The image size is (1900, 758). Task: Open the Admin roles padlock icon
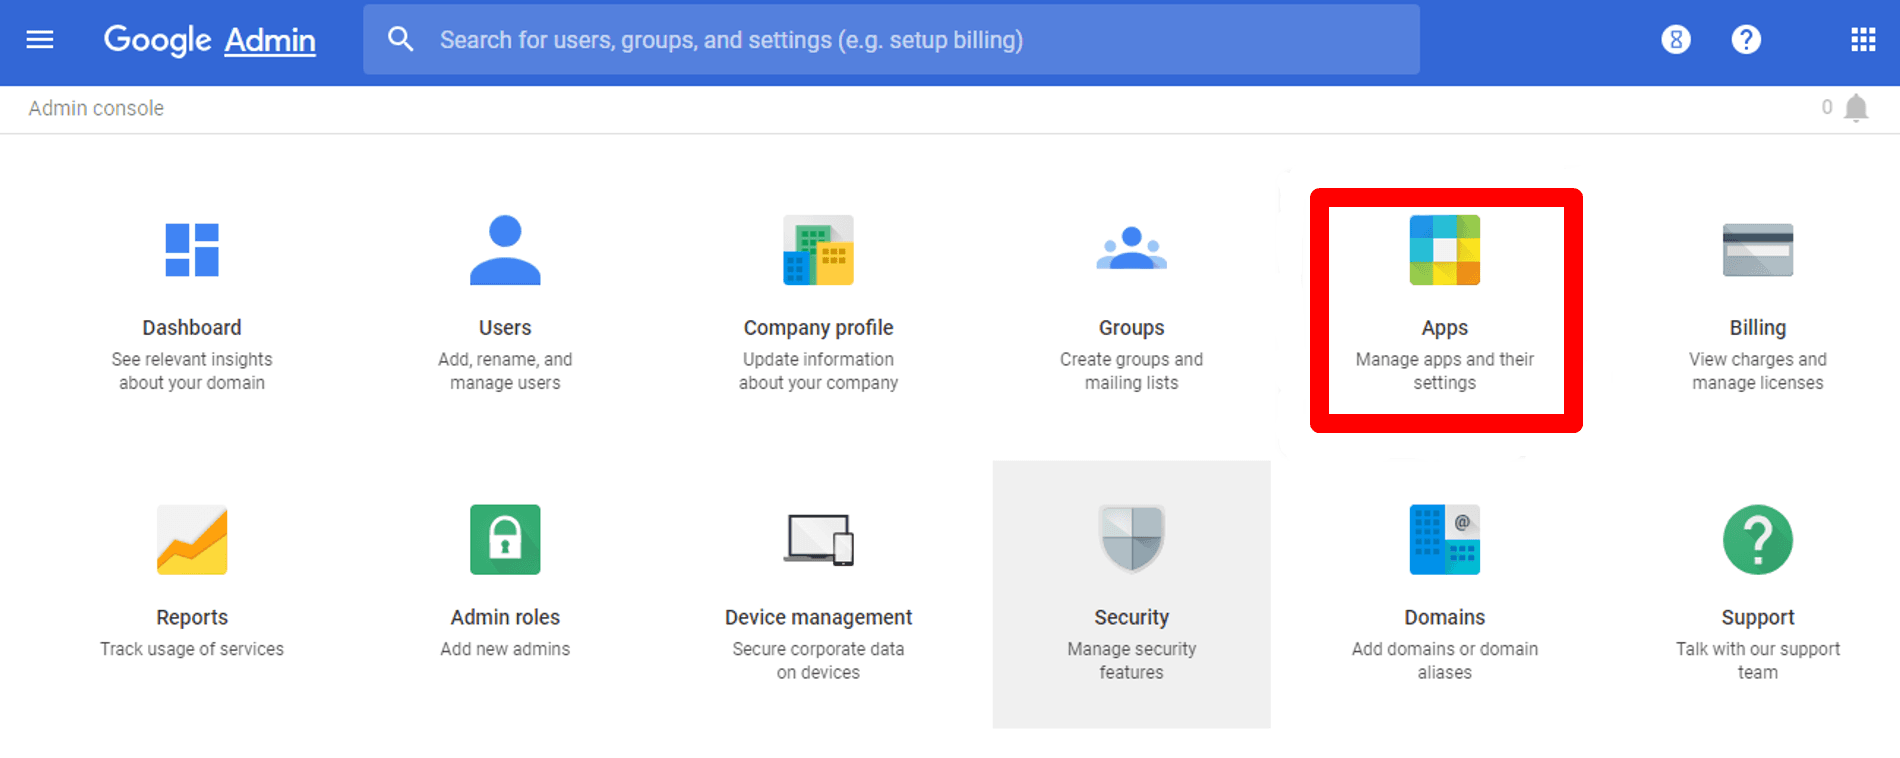pyautogui.click(x=505, y=540)
